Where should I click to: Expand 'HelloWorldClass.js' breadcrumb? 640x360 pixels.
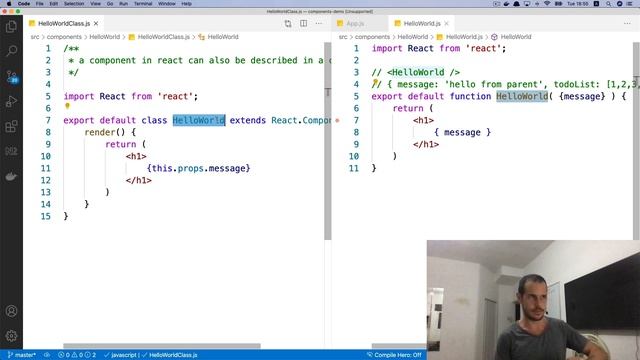tap(160, 37)
